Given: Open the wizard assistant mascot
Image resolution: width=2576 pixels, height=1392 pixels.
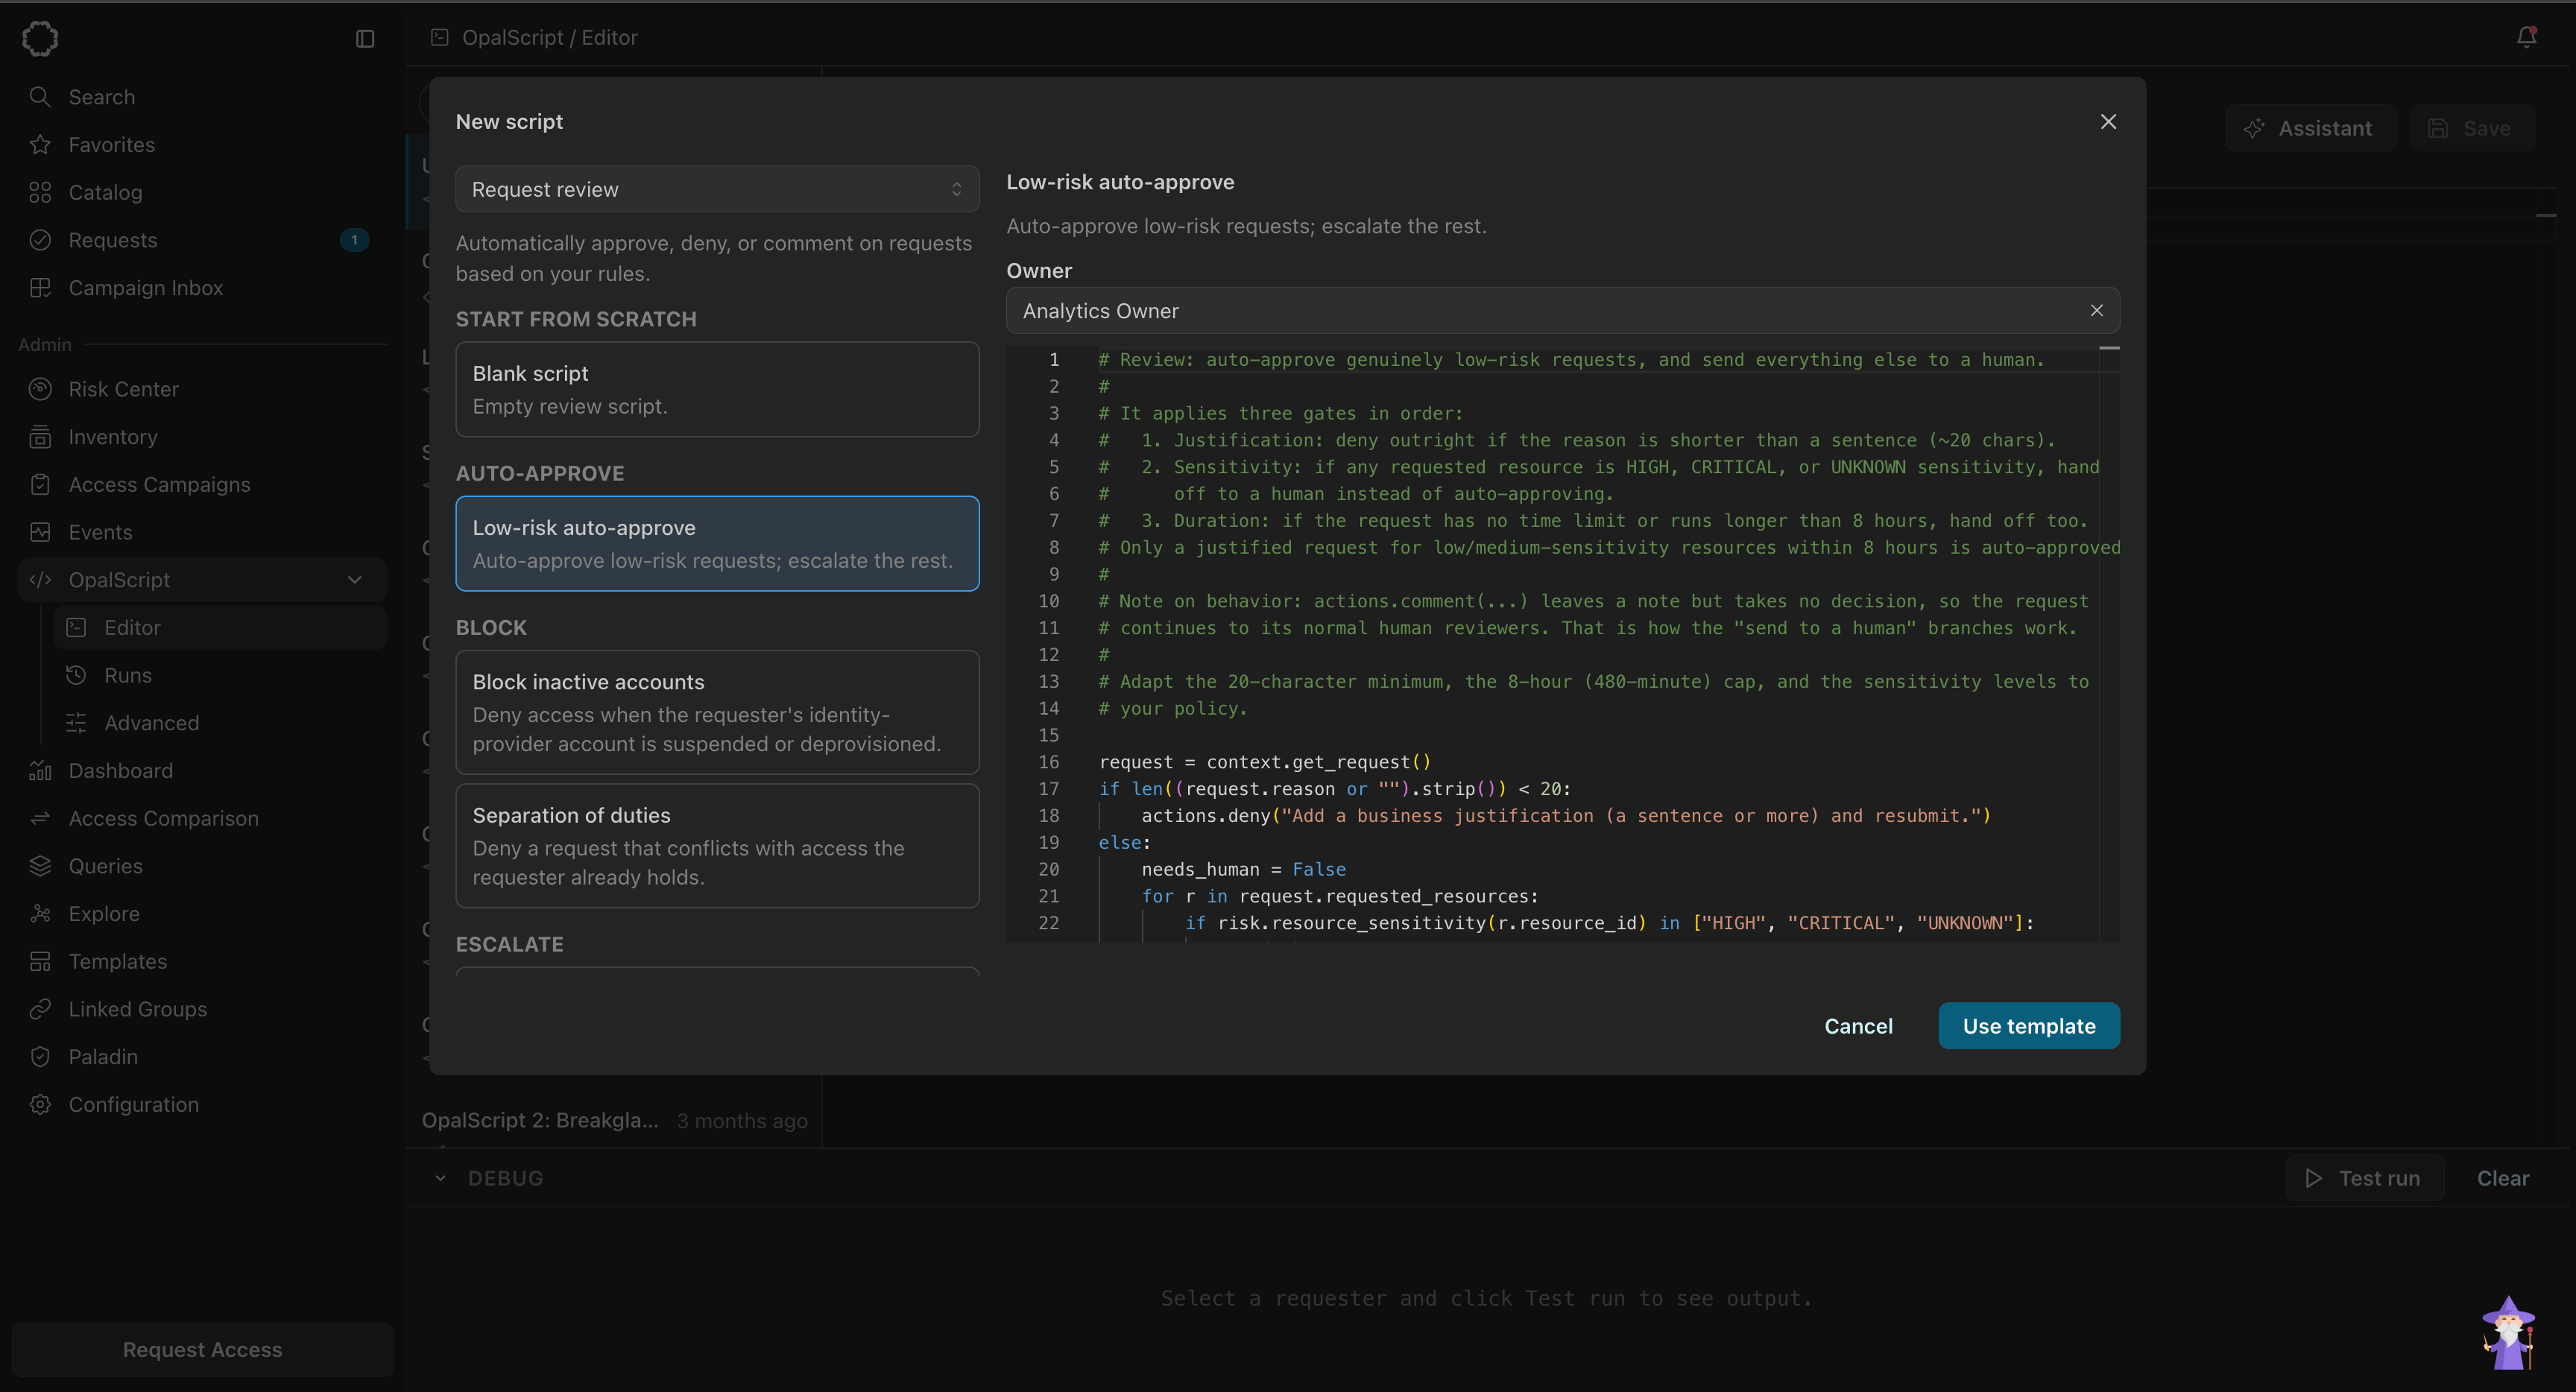Looking at the screenshot, I should point(2508,1332).
